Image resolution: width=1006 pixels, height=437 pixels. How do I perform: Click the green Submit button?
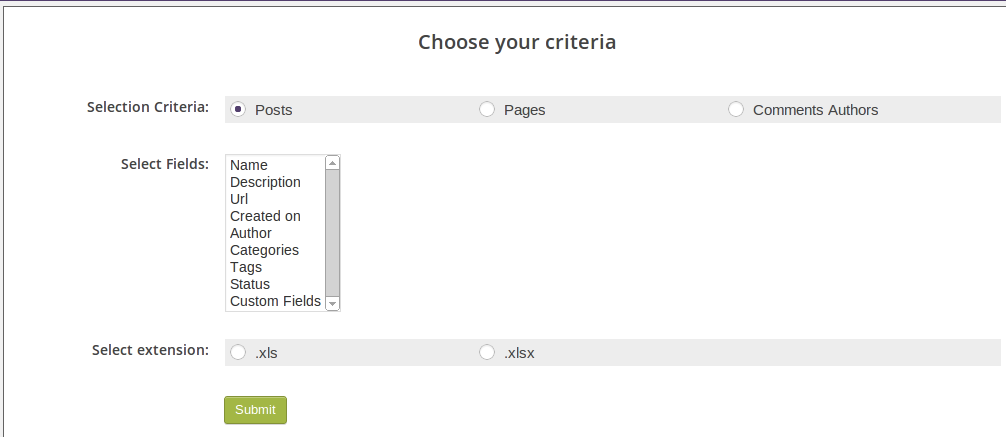click(255, 410)
